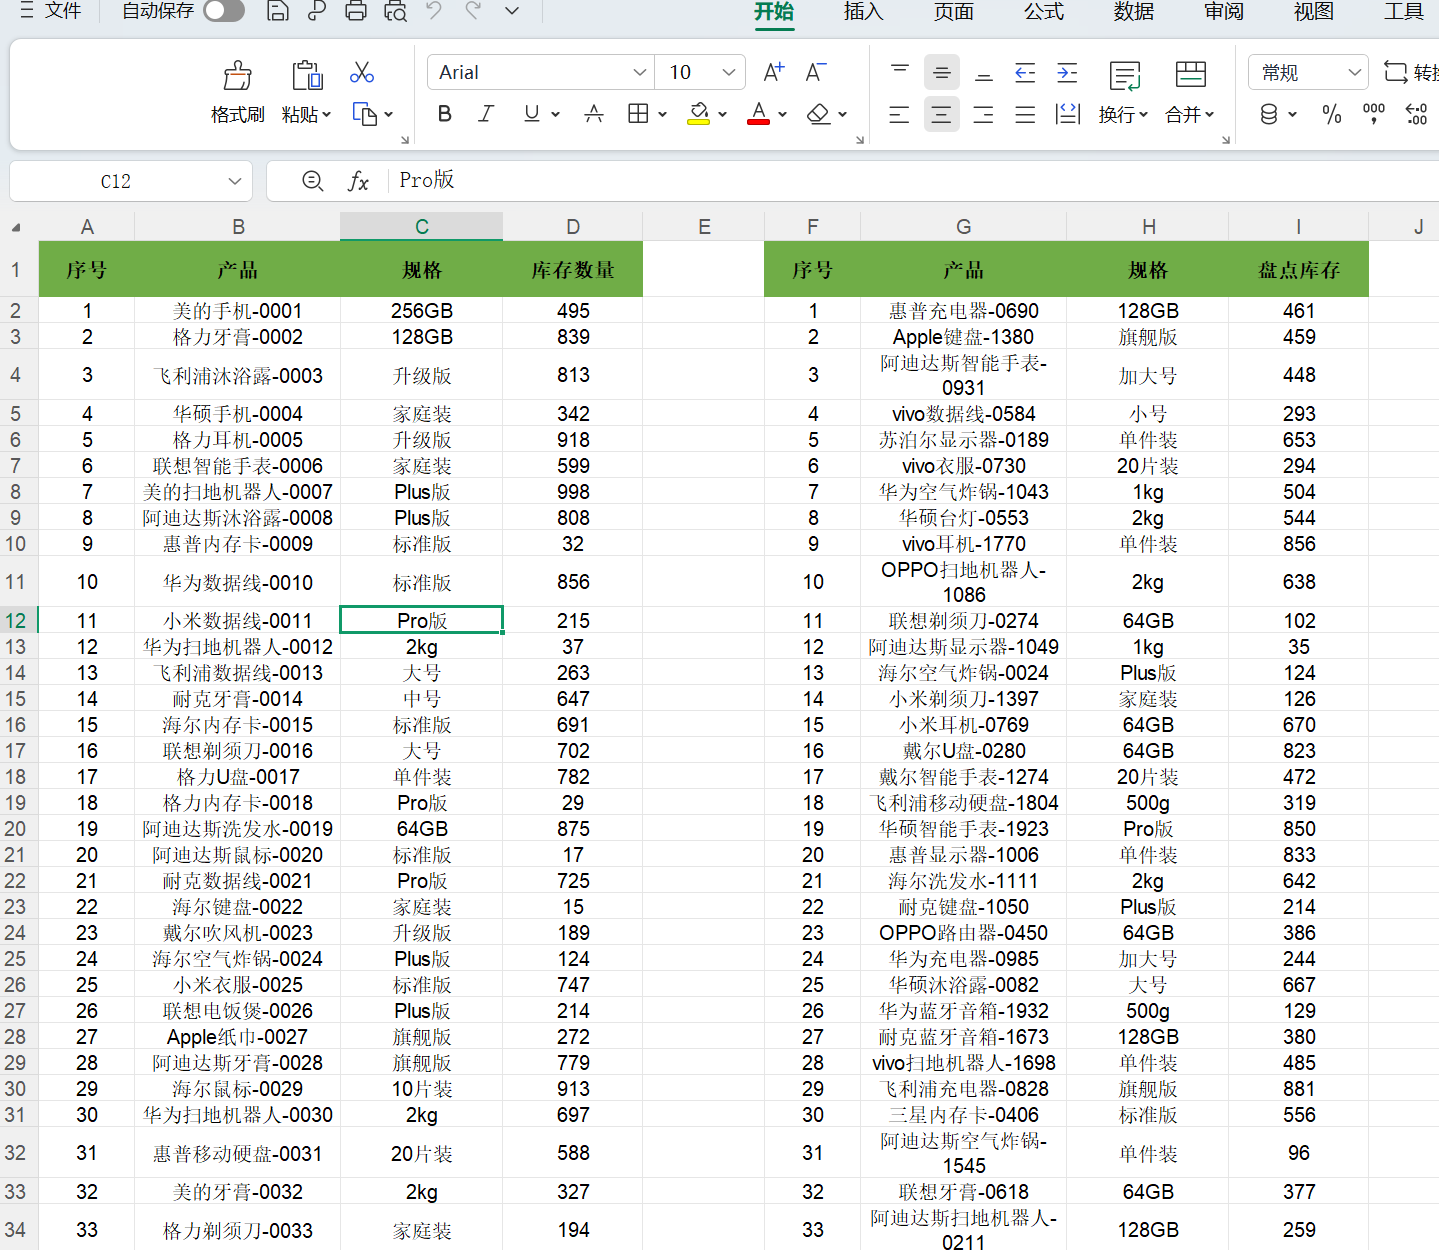Click the eraser clear icon
Screen dimensions: 1439x1250
tap(819, 114)
